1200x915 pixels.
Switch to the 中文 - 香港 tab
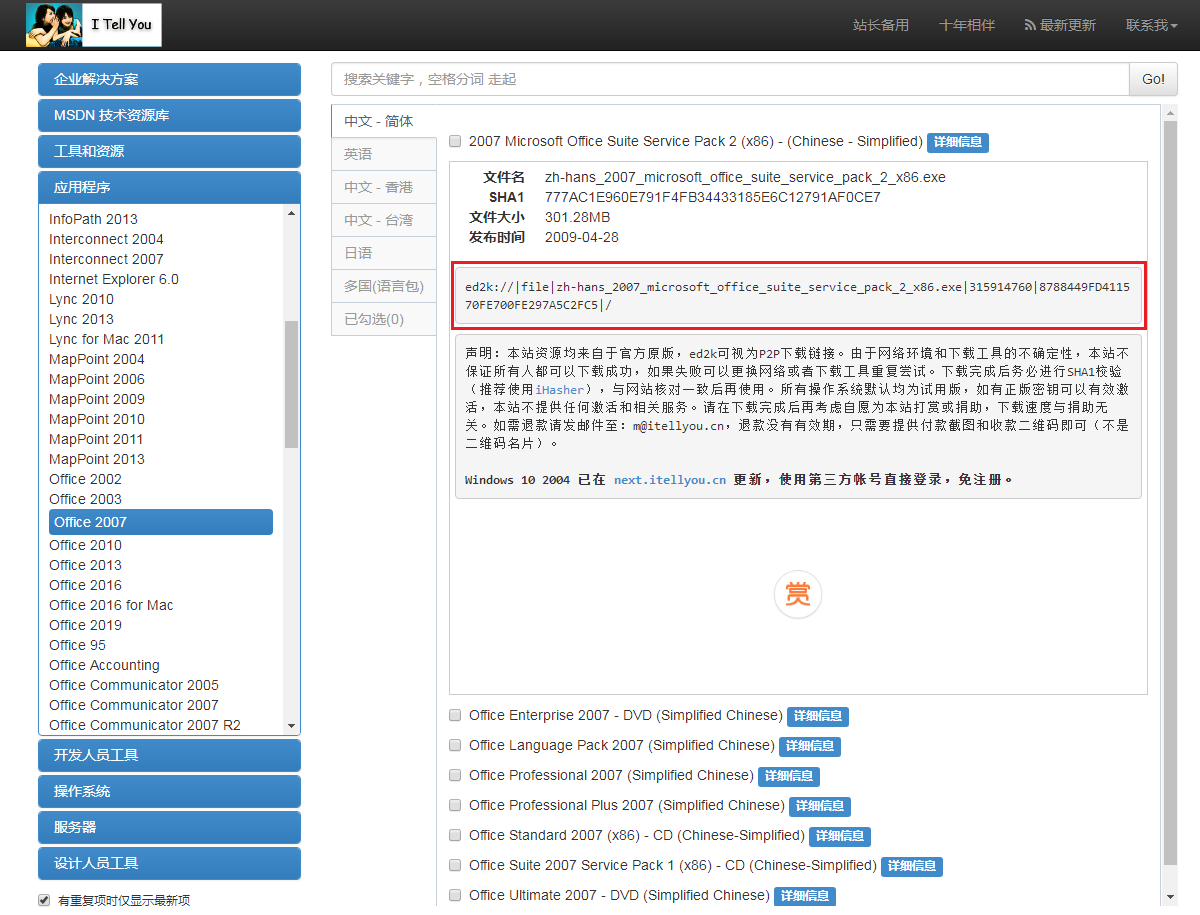384,187
